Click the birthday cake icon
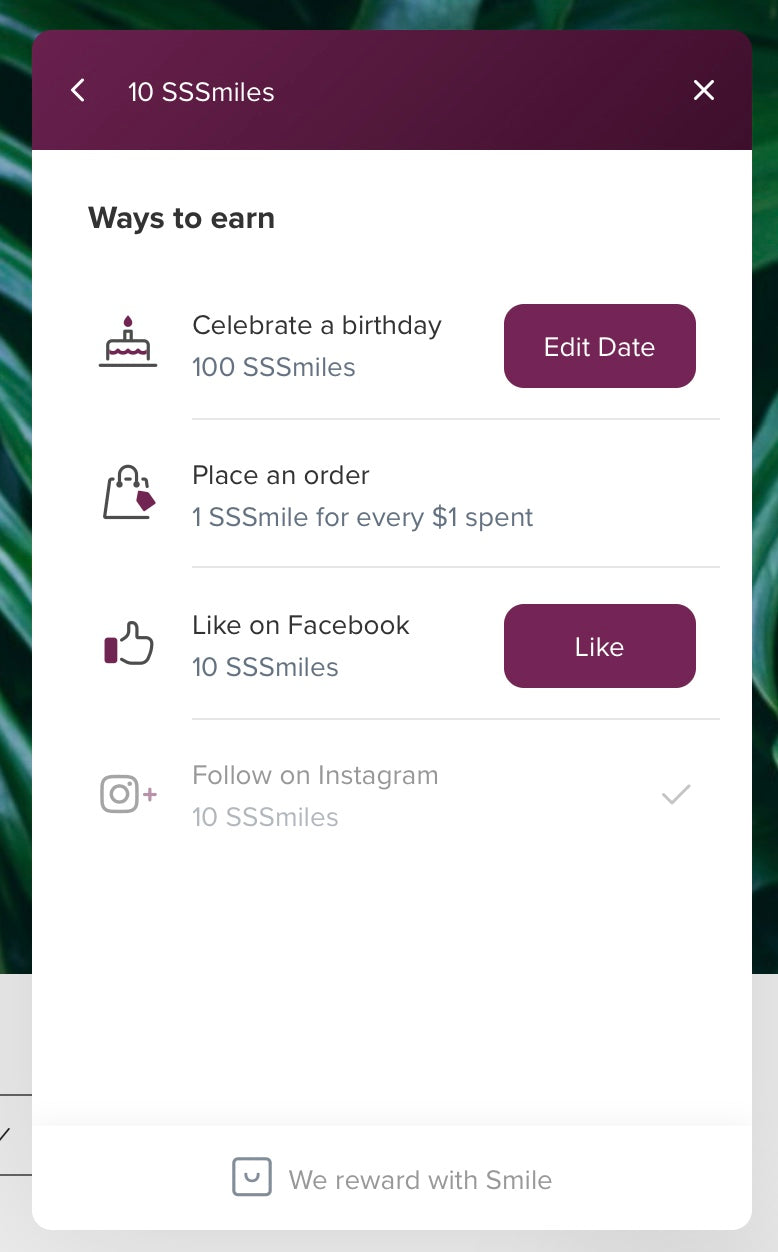 (x=128, y=343)
